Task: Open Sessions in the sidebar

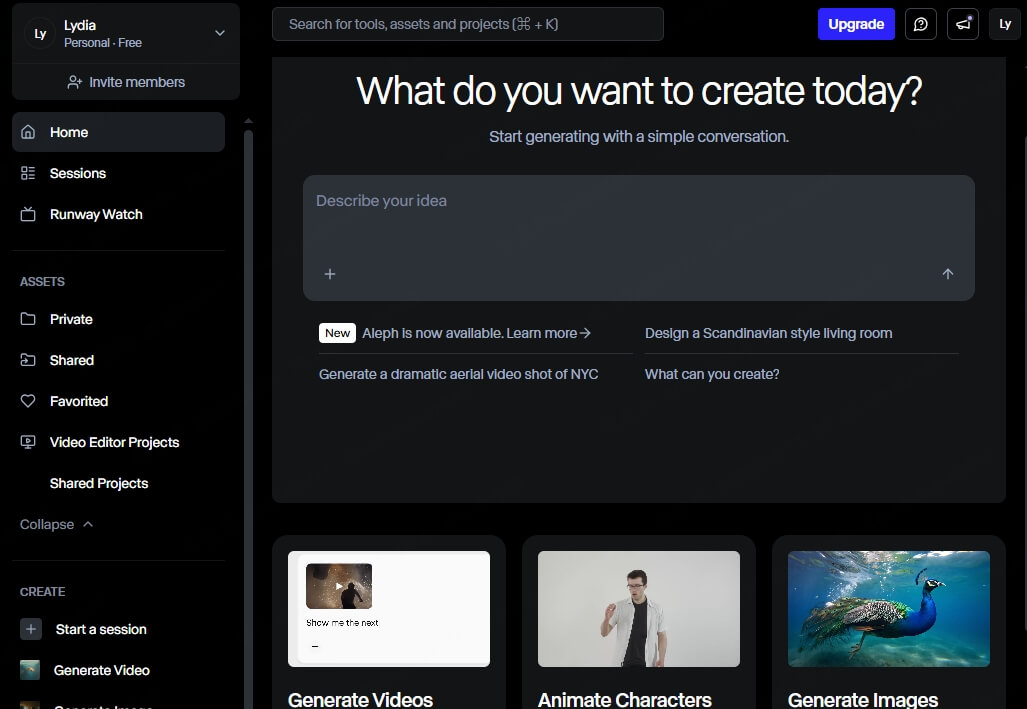Action: point(119,173)
